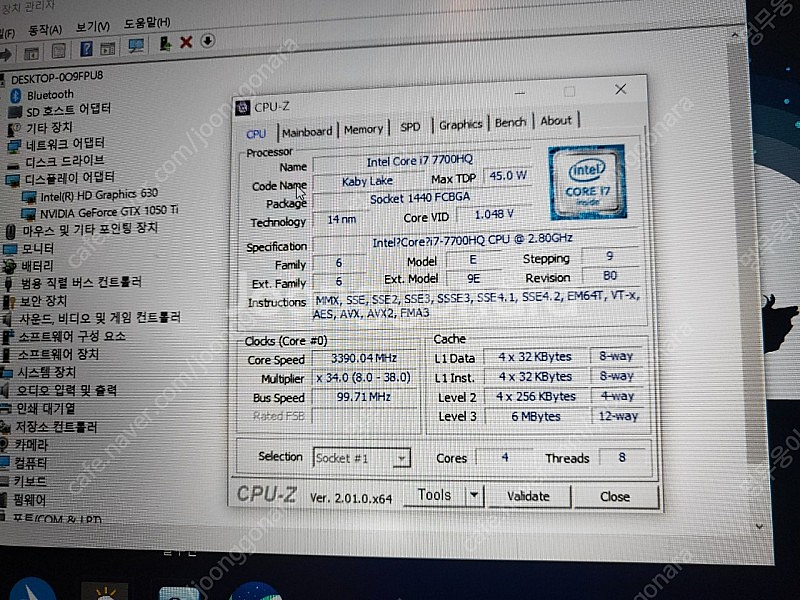This screenshot has height=600, width=800.
Task: Open the arrow dropdown next to Tools
Action: point(474,495)
